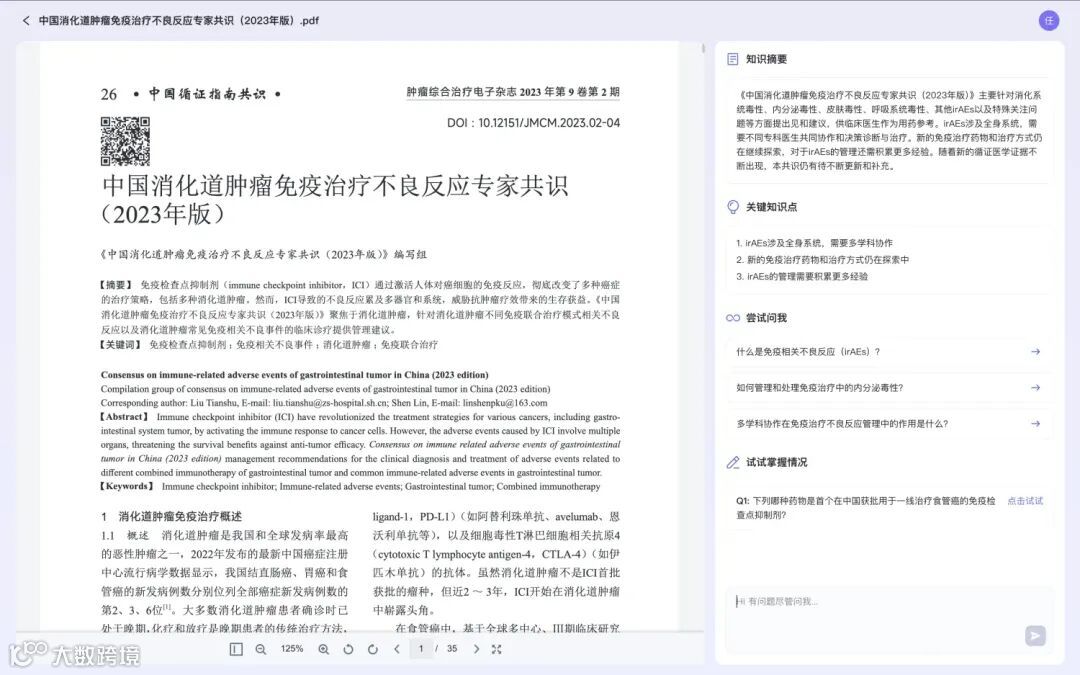The width and height of the screenshot is (1080, 675).
Task: Click key point 1. irAEs涉及全身系统
Action: point(814,243)
